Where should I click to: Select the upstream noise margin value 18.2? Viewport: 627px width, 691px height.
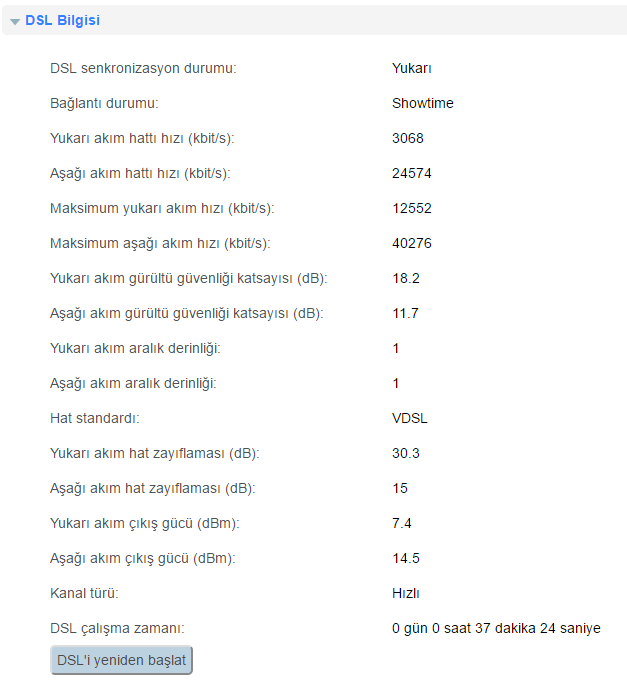(405, 278)
